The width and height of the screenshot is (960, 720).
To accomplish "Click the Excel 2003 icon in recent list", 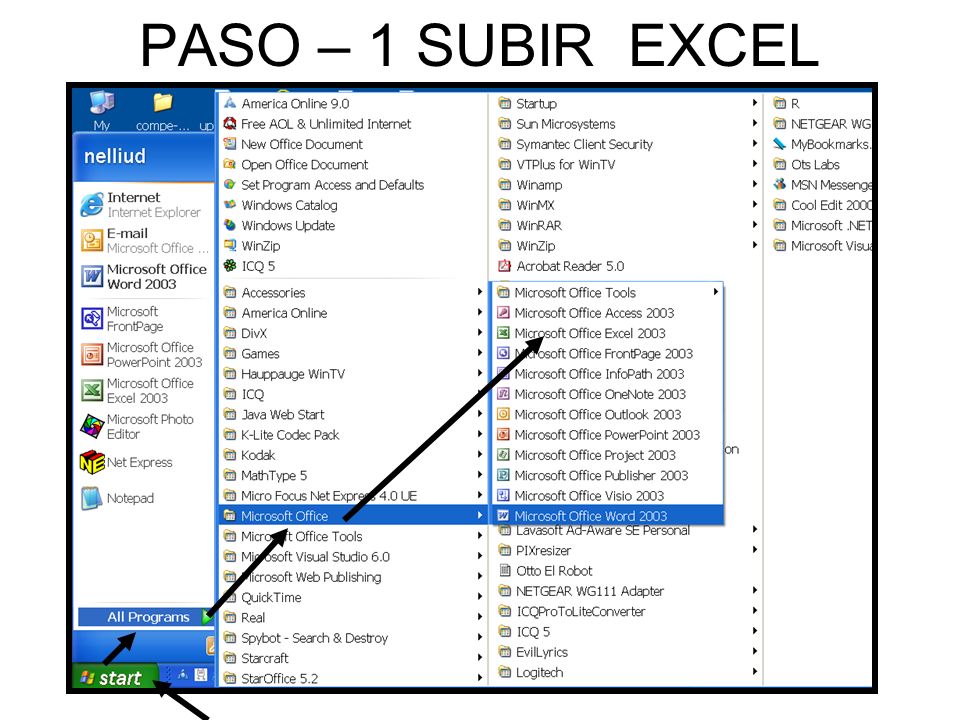I will (92, 391).
